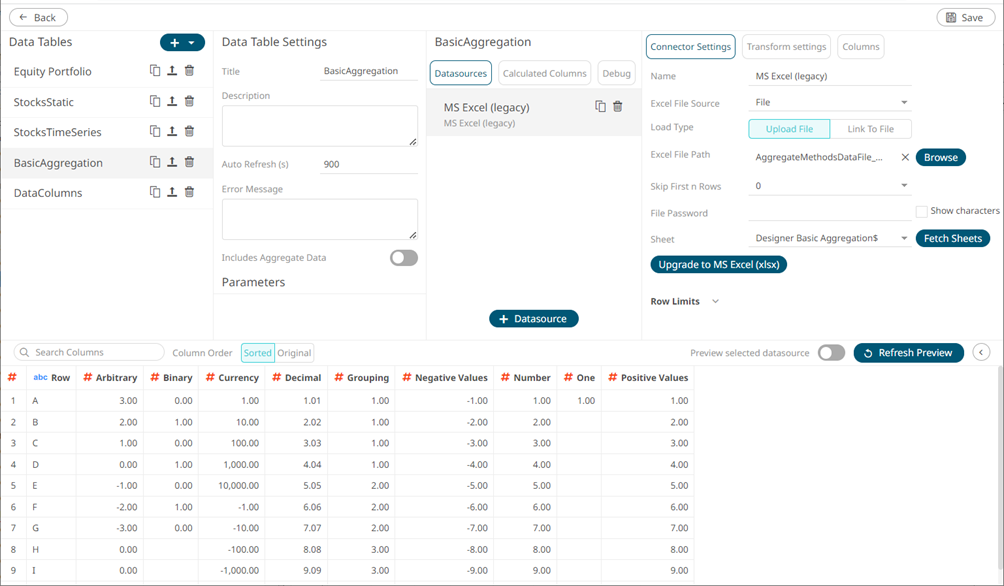The width and height of the screenshot is (1004, 586).
Task: Duplicate the Equity Portfolio data table
Action: [155, 71]
